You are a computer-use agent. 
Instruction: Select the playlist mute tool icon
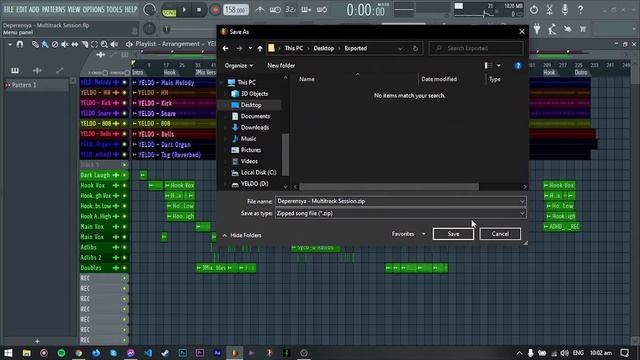64,44
